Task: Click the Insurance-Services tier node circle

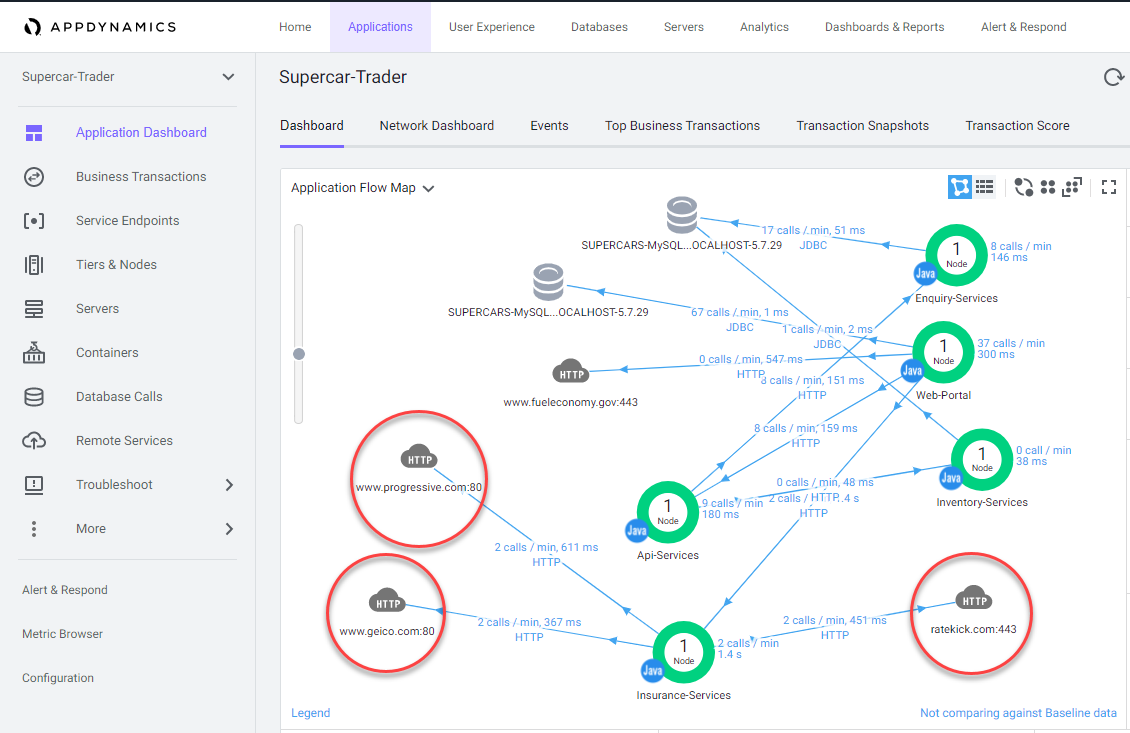Action: pyautogui.click(x=684, y=652)
